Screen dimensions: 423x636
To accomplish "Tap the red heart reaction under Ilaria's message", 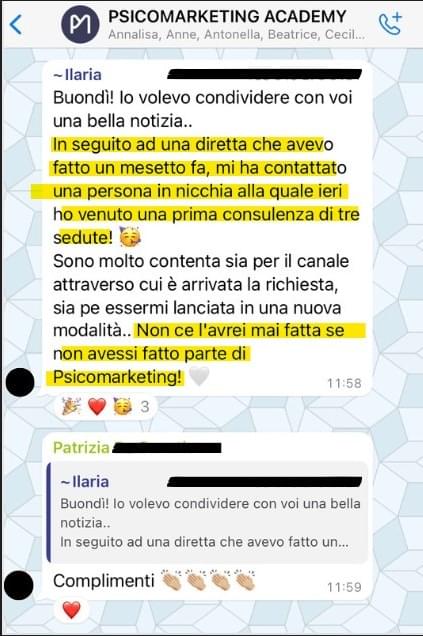I will [x=97, y=406].
